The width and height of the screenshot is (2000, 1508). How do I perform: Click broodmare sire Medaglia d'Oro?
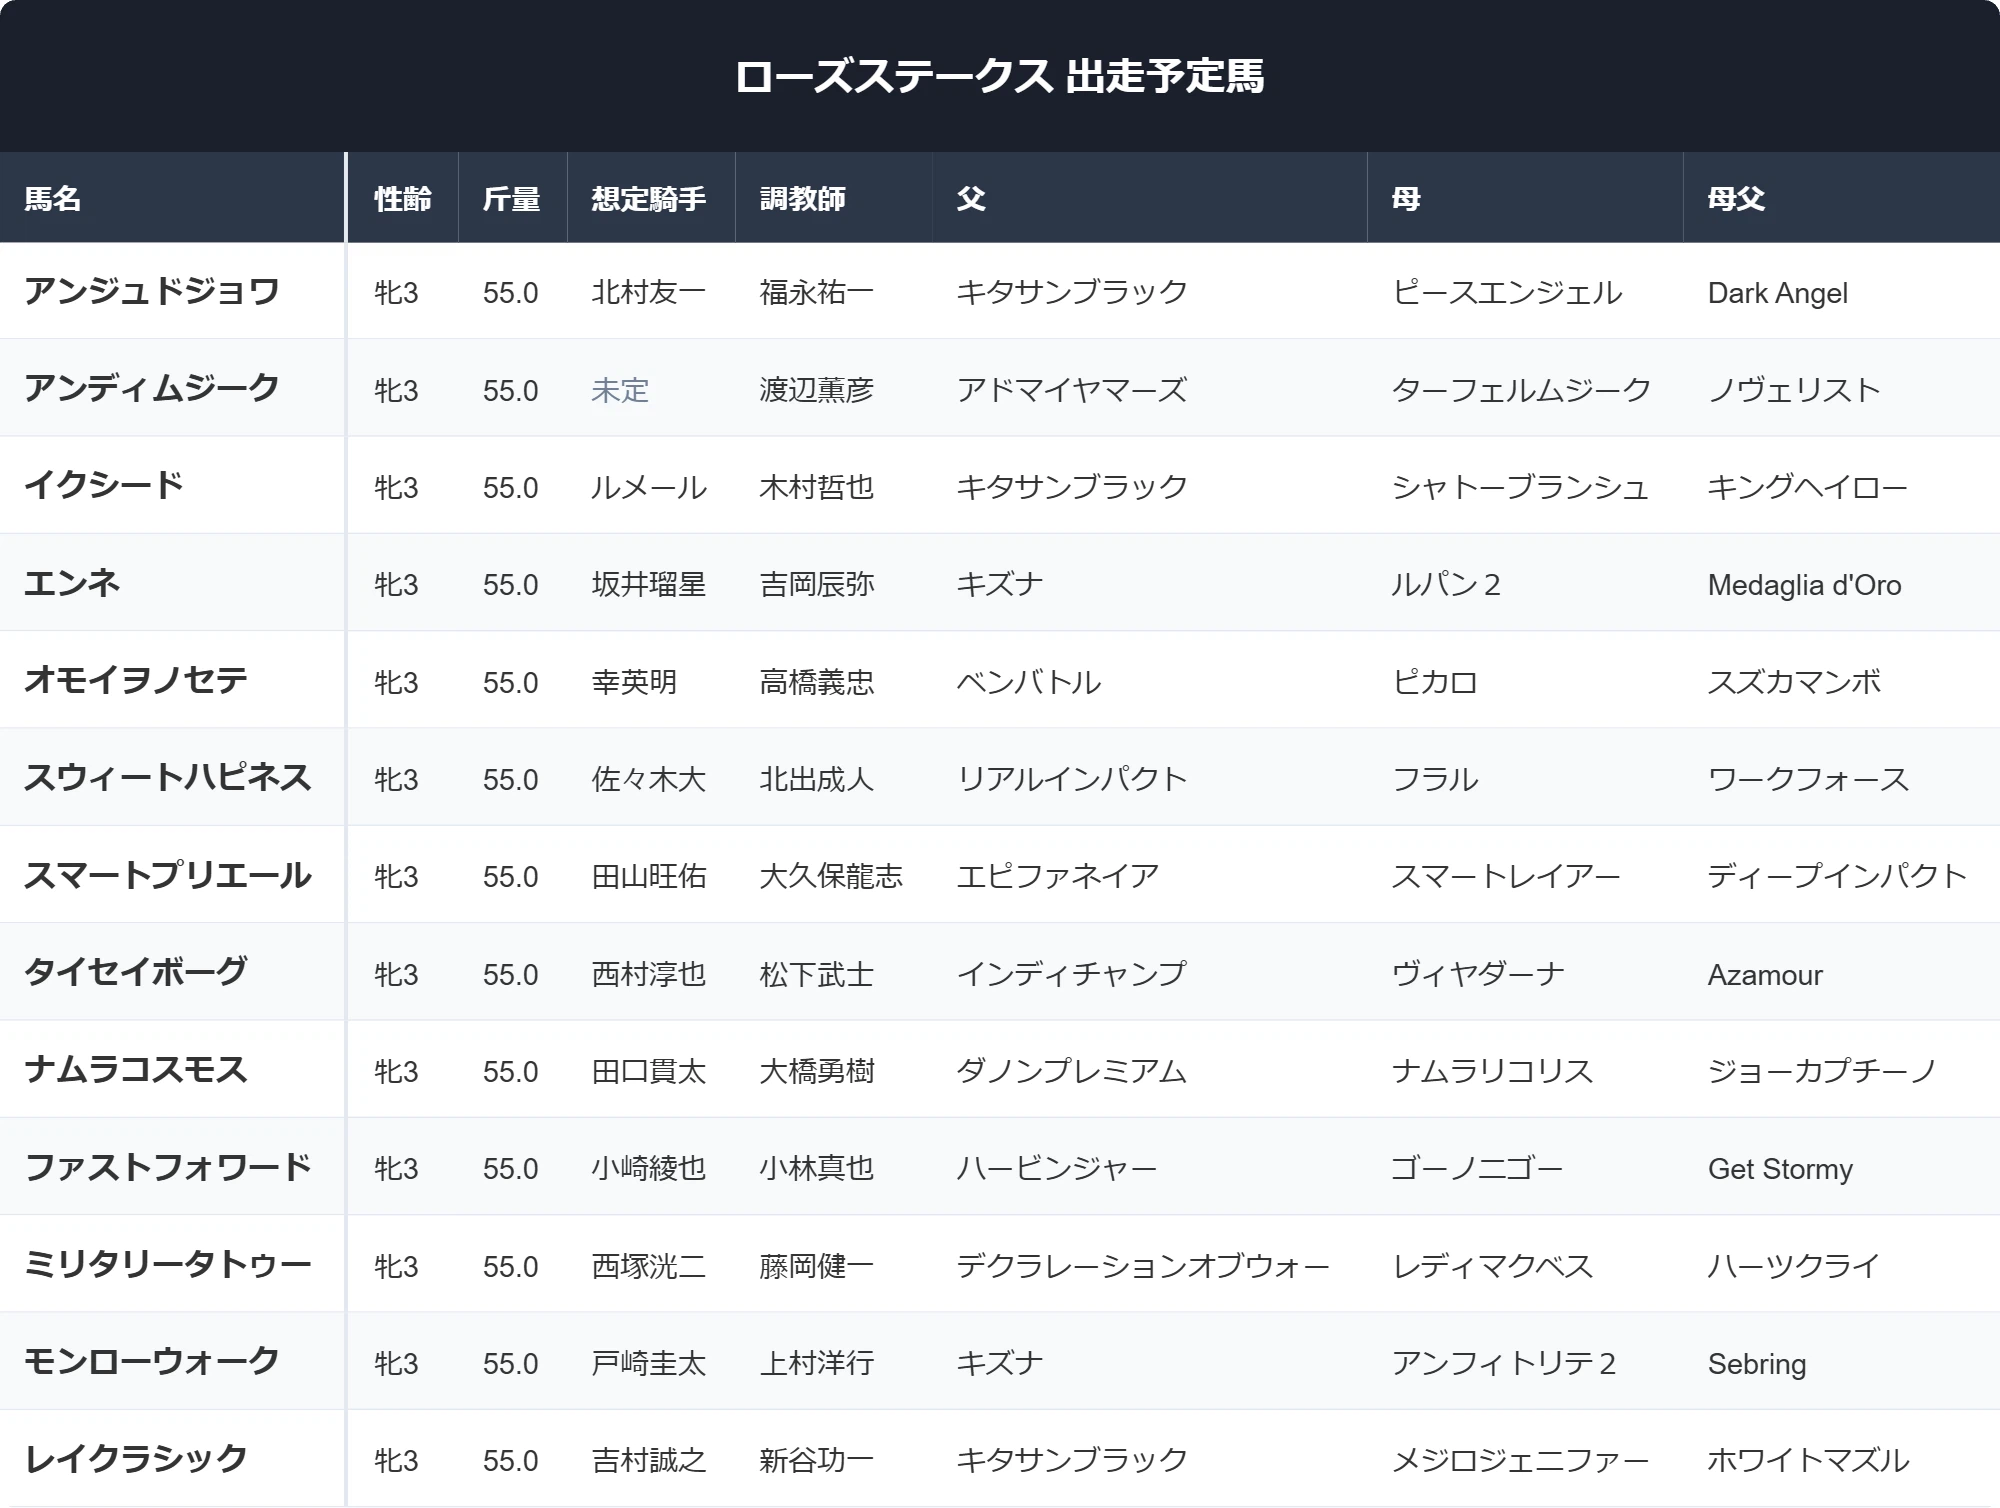(1804, 584)
